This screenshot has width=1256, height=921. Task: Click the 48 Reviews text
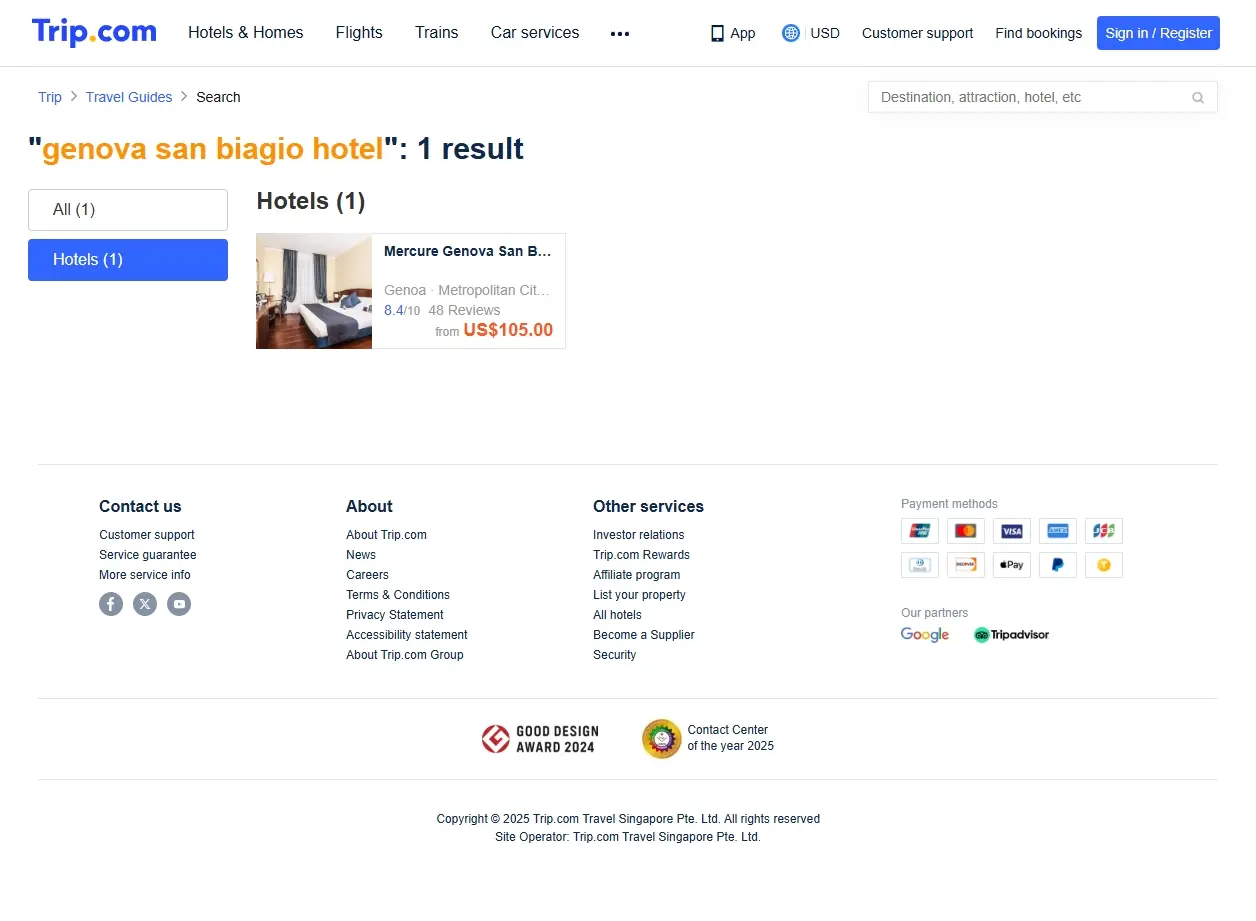point(464,310)
